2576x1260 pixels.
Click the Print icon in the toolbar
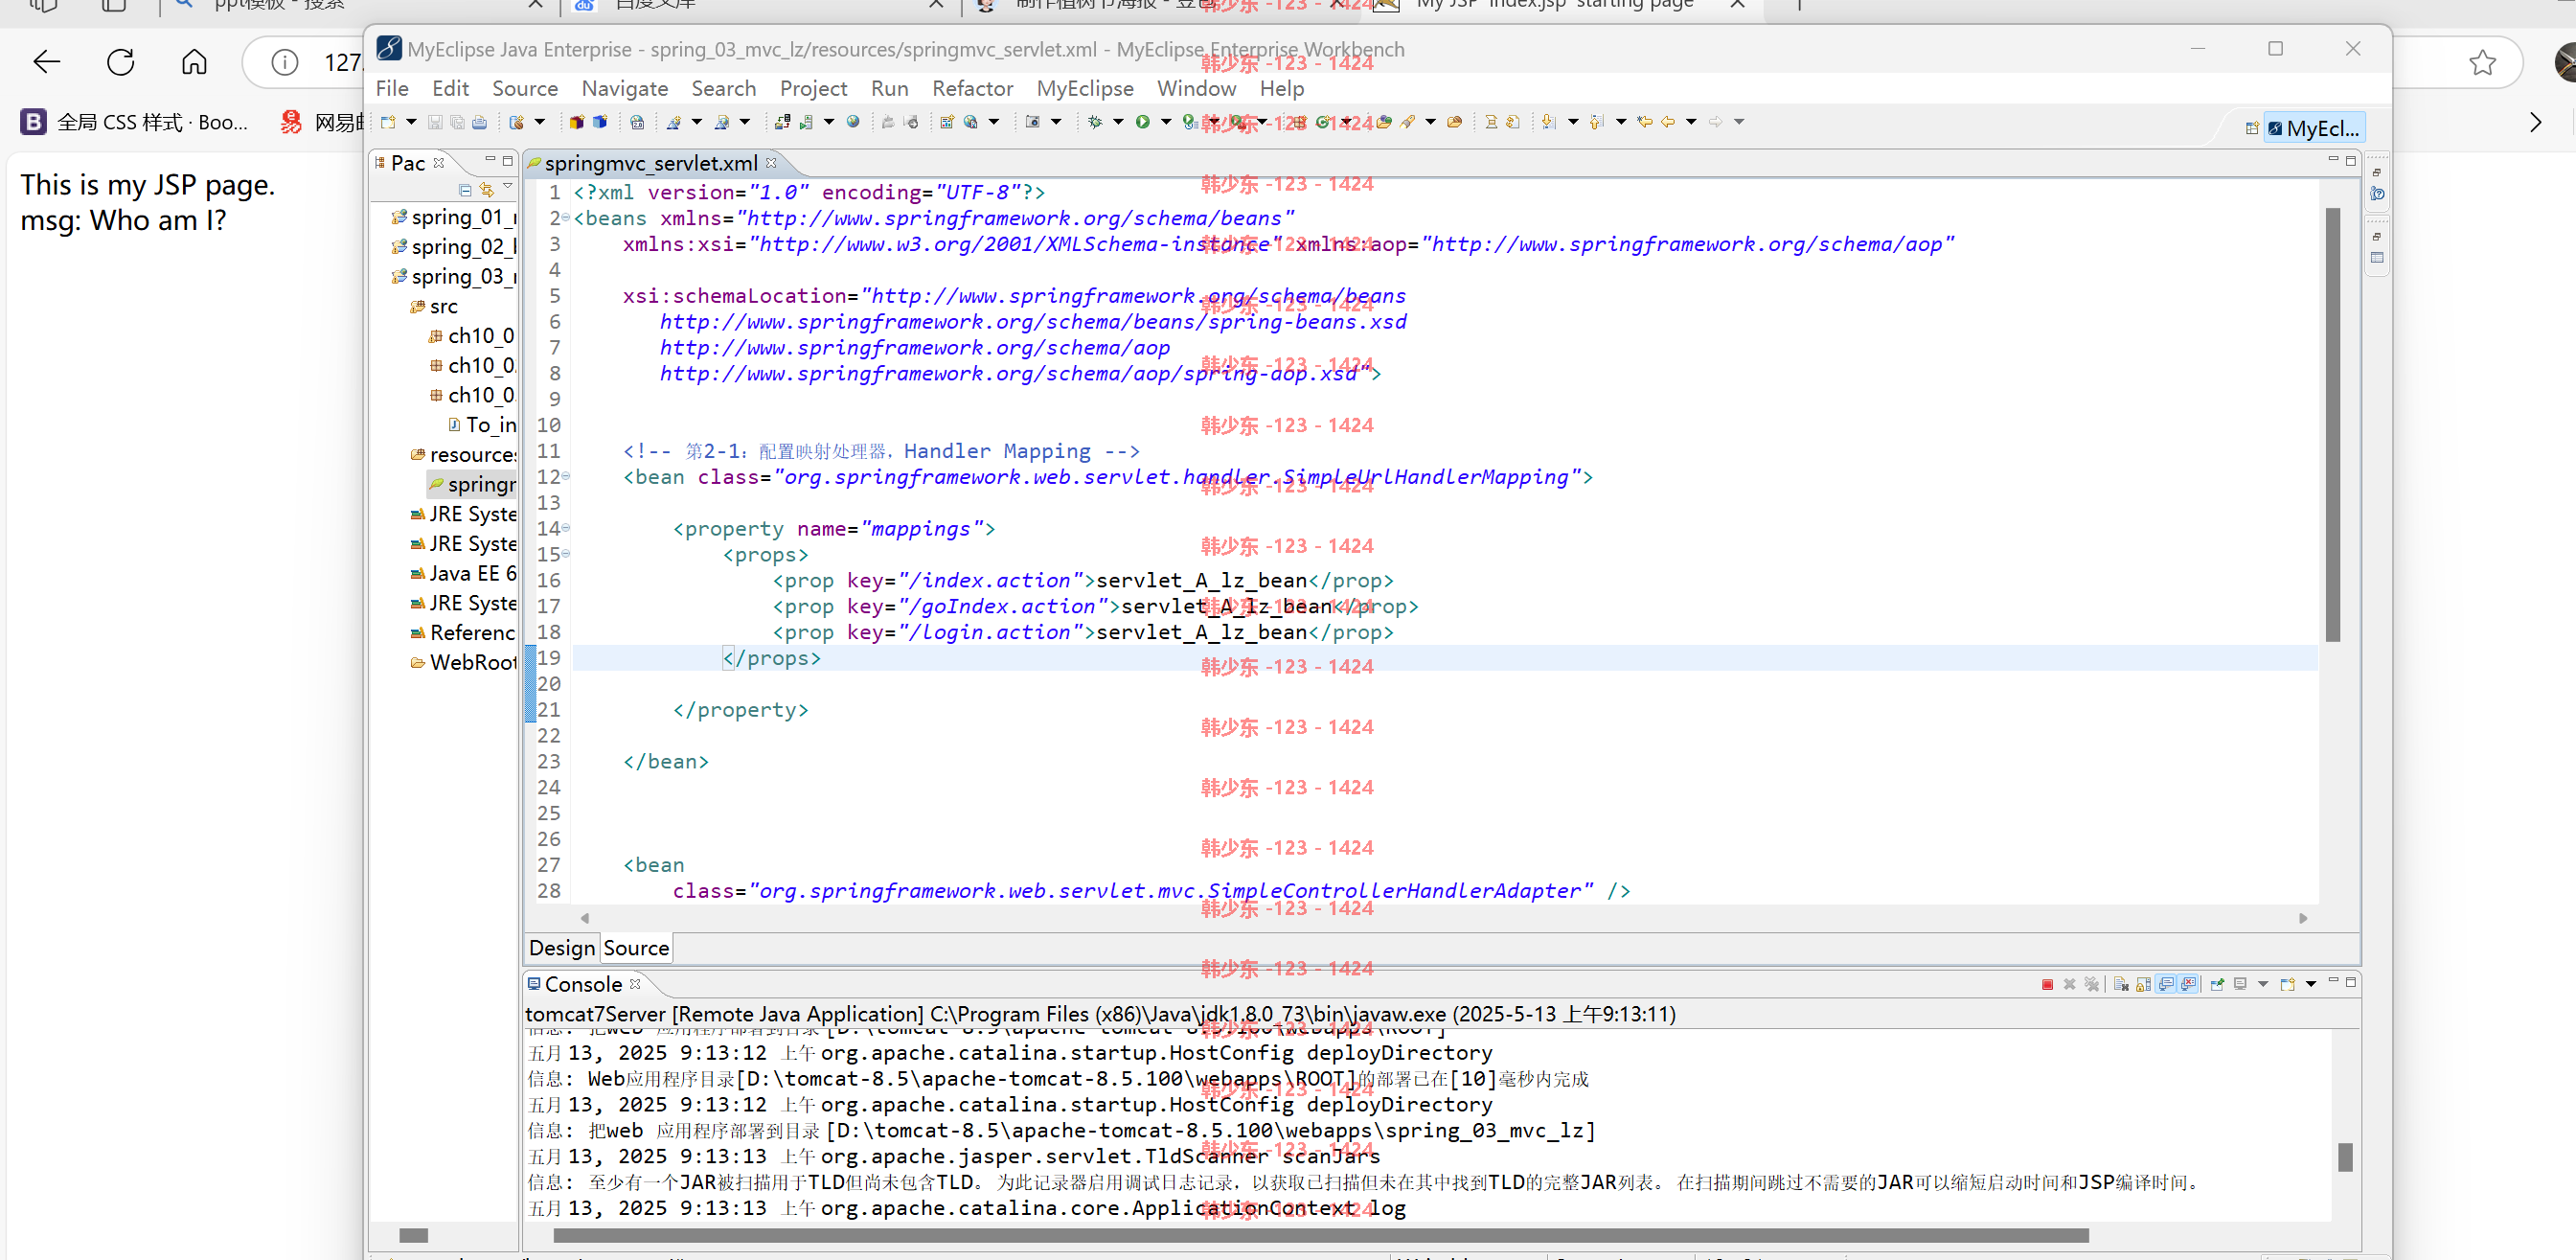[x=480, y=122]
